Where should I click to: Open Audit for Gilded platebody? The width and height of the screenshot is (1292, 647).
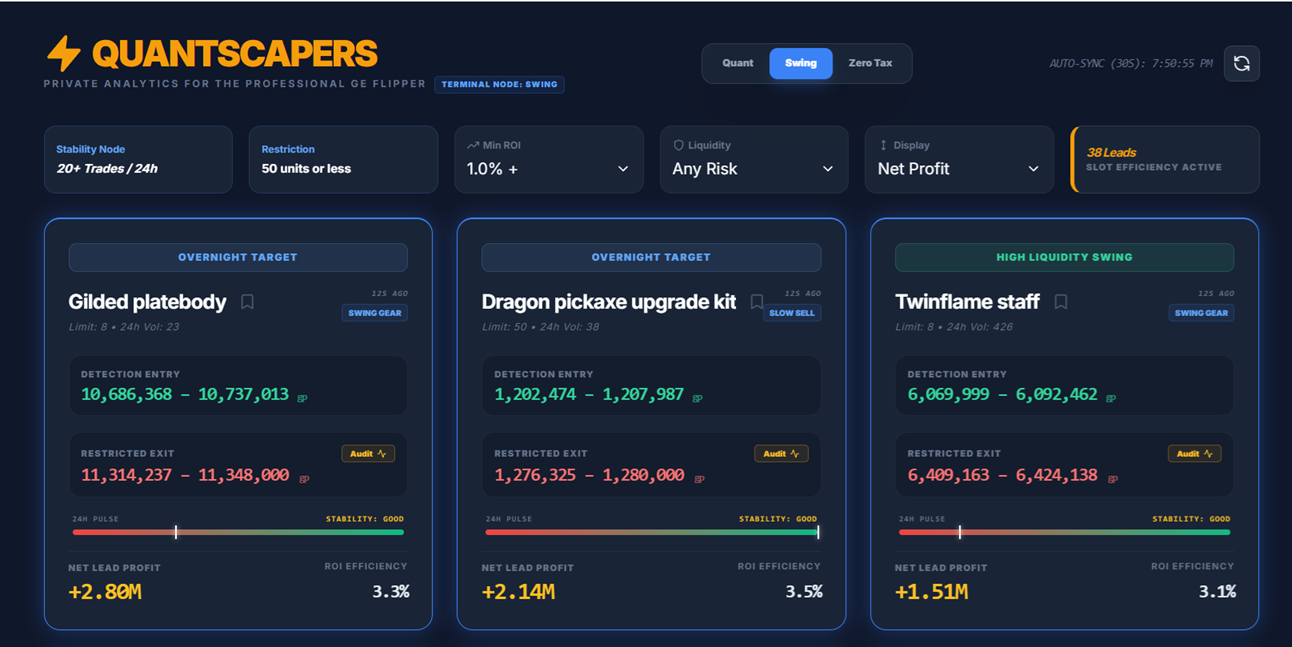[368, 454]
